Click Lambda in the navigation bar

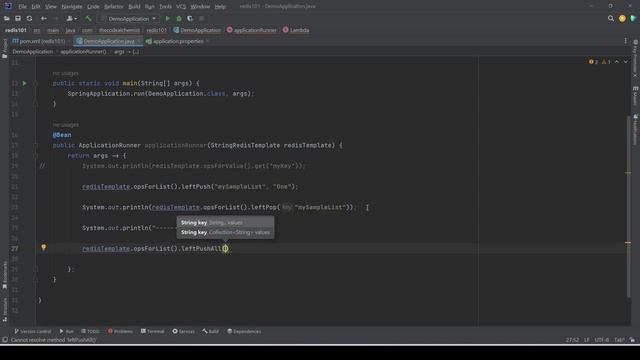tap(296, 30)
